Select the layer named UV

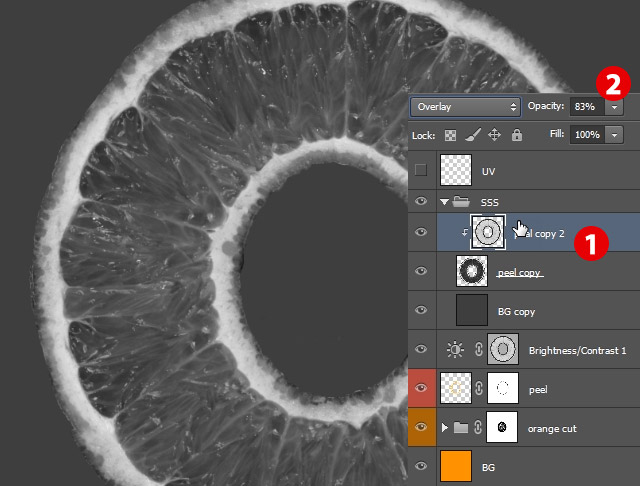[488, 171]
